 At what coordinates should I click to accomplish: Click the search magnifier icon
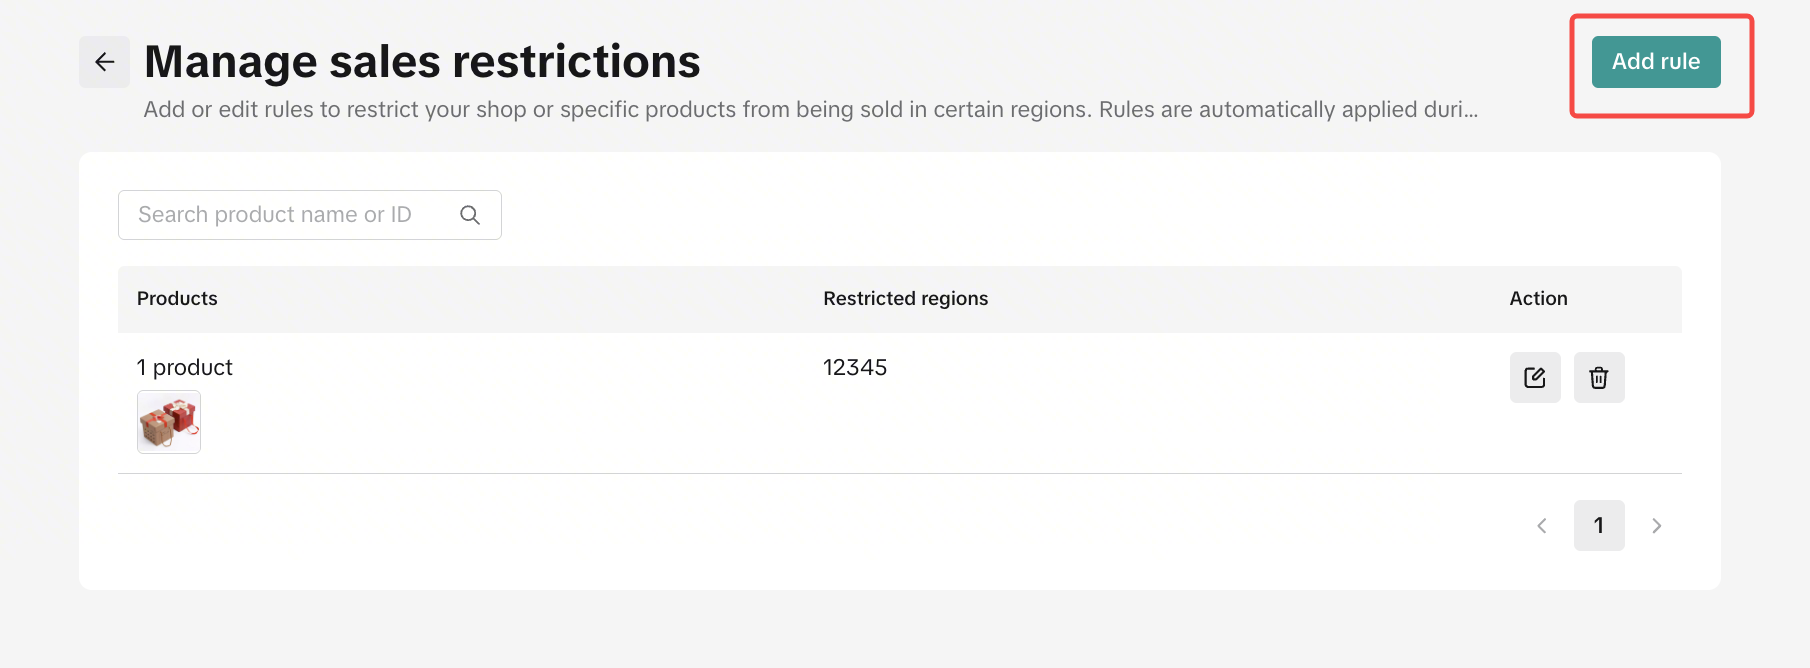point(470,215)
